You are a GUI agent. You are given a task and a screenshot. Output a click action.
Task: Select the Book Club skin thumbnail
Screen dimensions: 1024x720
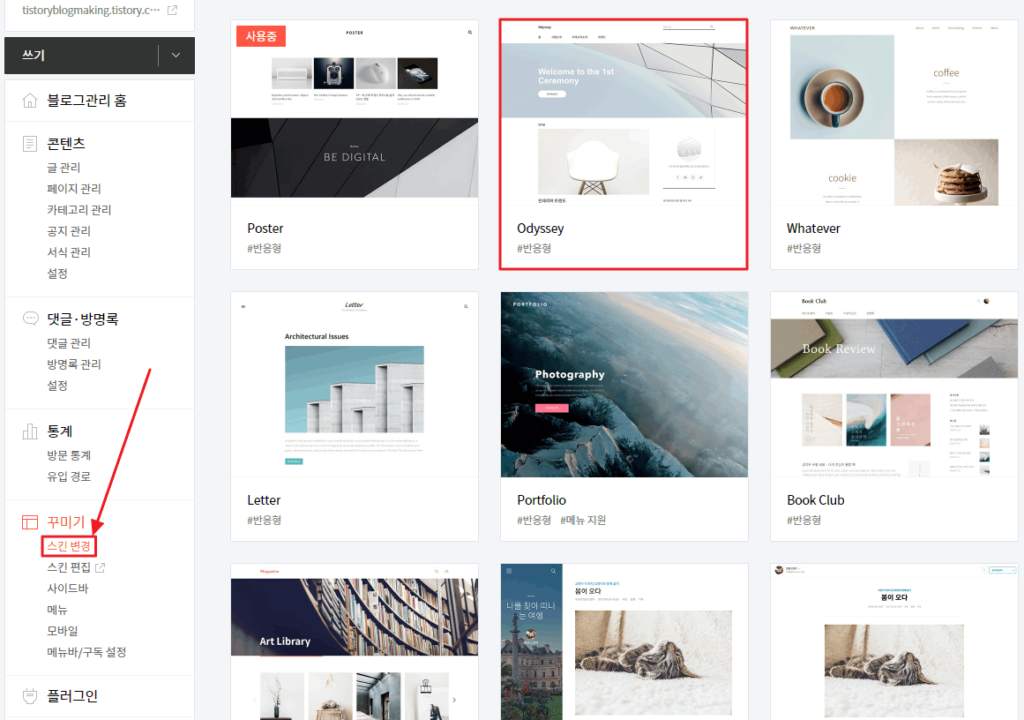(894, 385)
